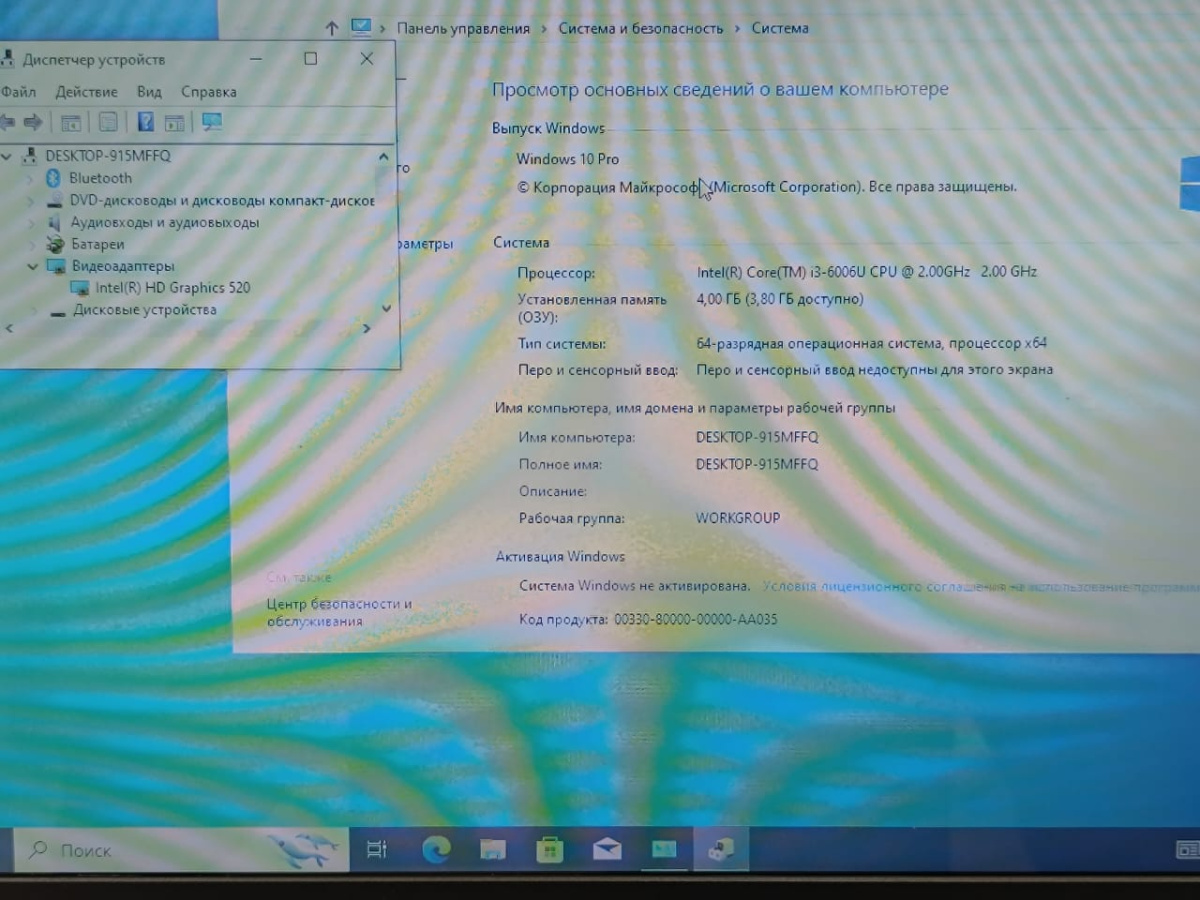1200x900 pixels.
Task: Expand Аудиовходы и аудиовыходы category
Action: click(x=31, y=222)
